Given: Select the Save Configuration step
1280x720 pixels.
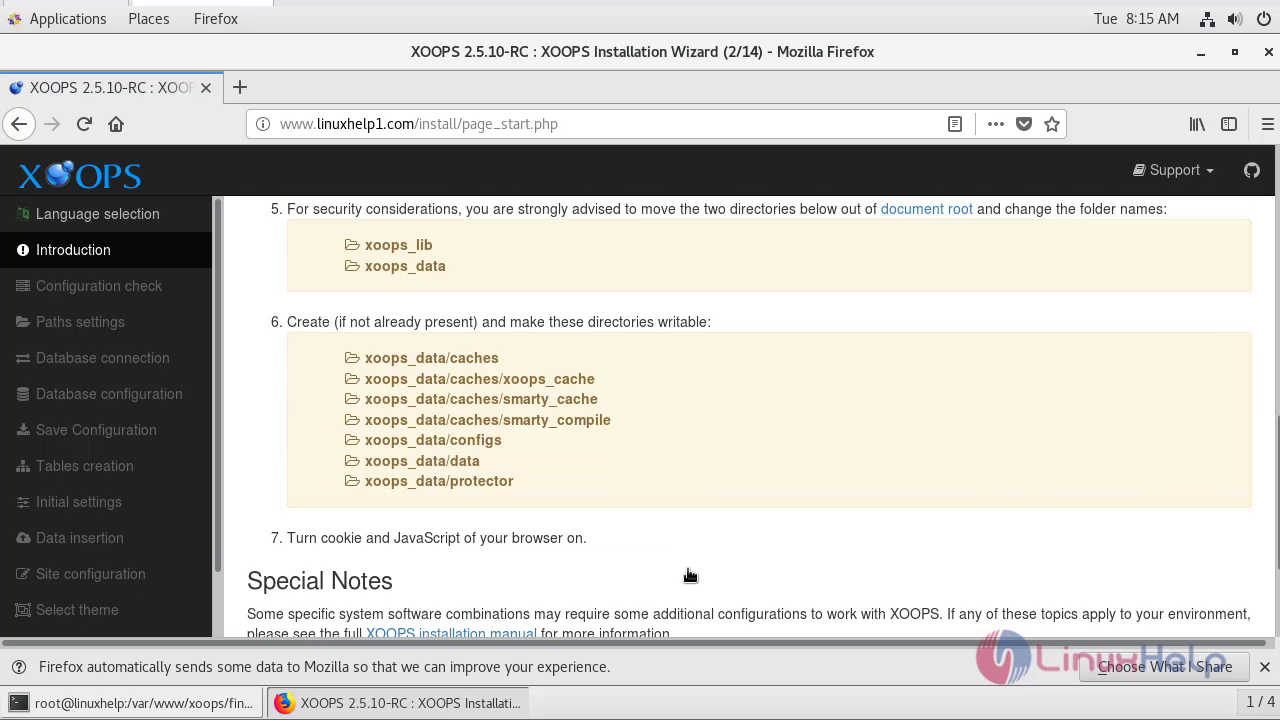Looking at the screenshot, I should 106,430.
